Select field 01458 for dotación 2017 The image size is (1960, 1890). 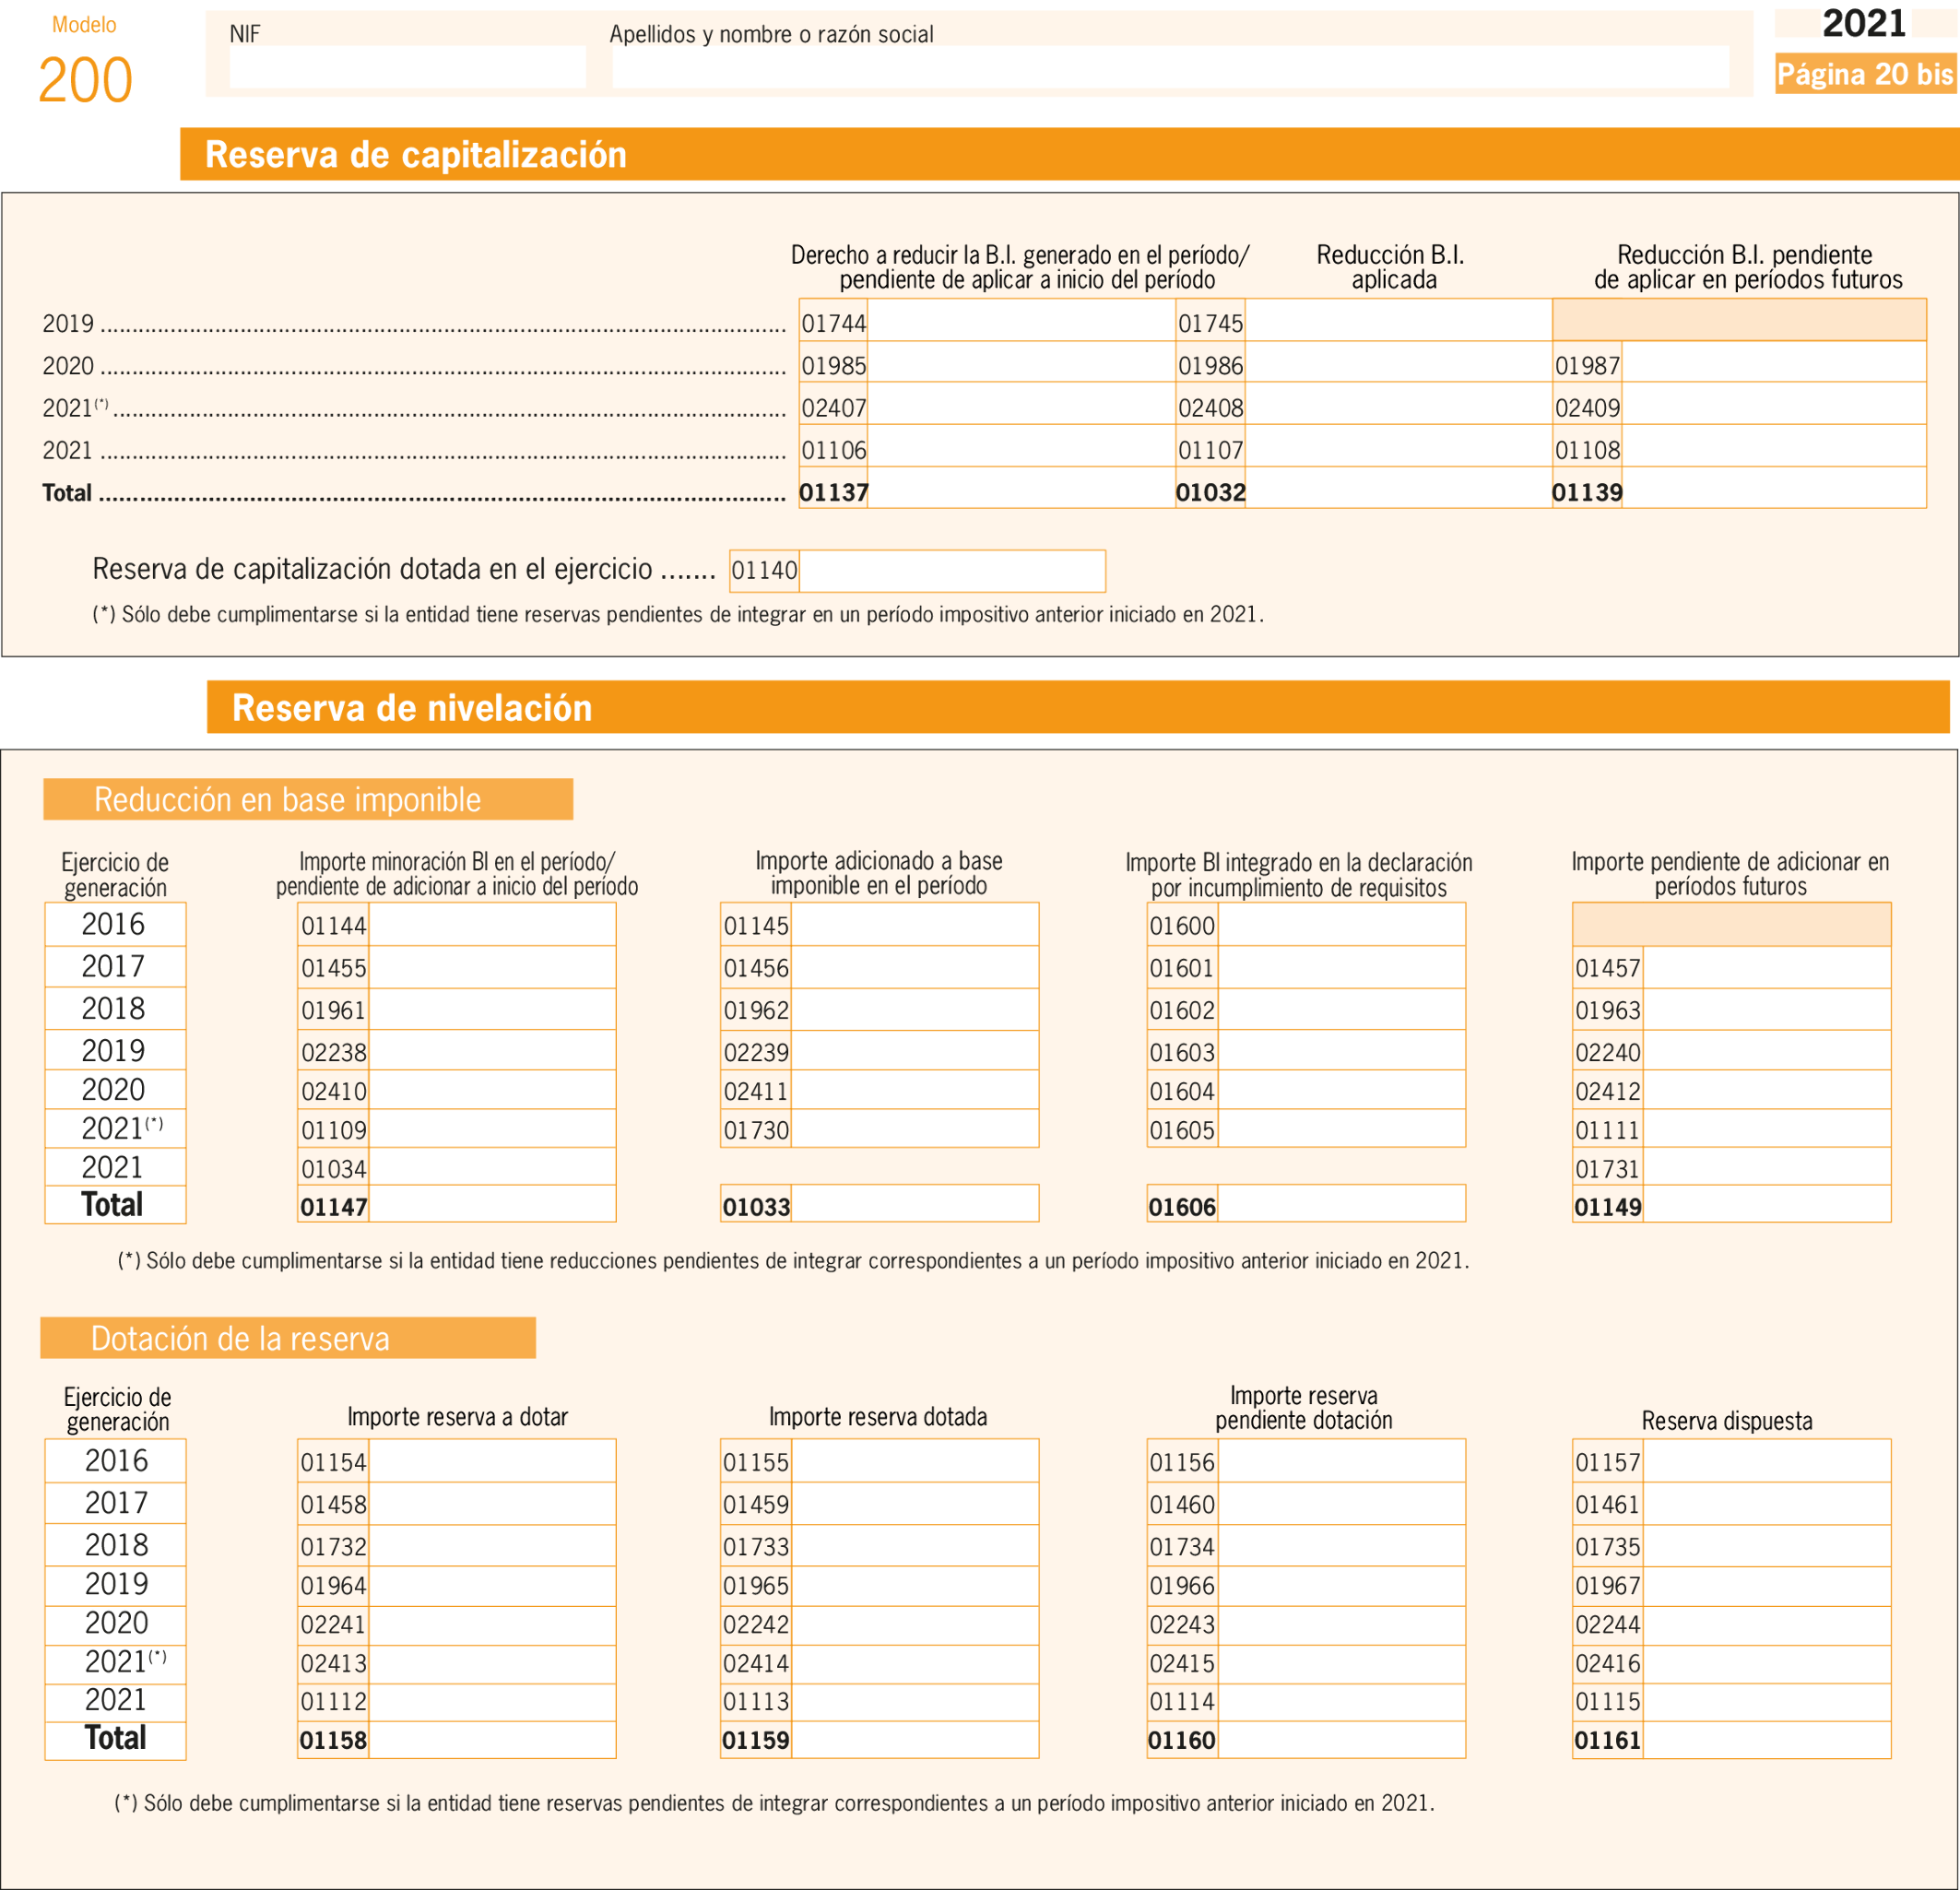click(492, 1503)
